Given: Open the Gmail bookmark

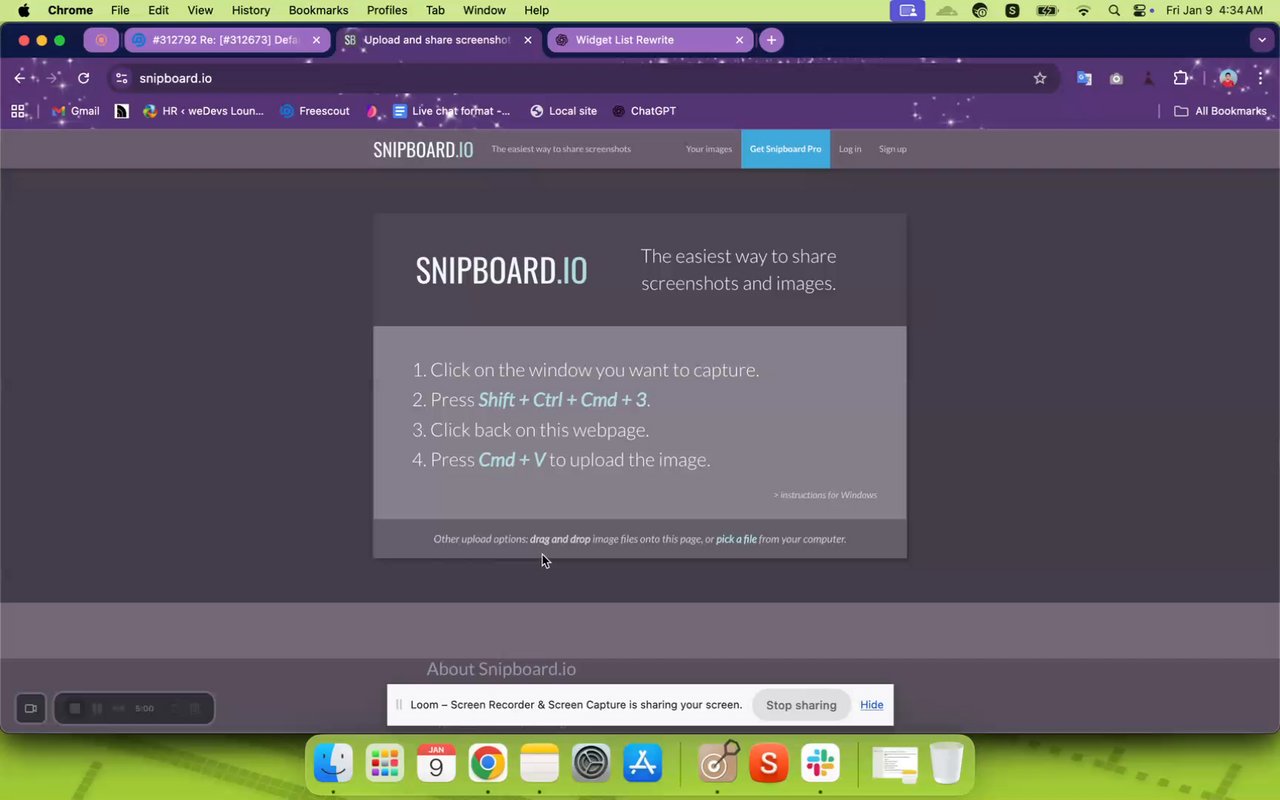Looking at the screenshot, I should pyautogui.click(x=76, y=111).
